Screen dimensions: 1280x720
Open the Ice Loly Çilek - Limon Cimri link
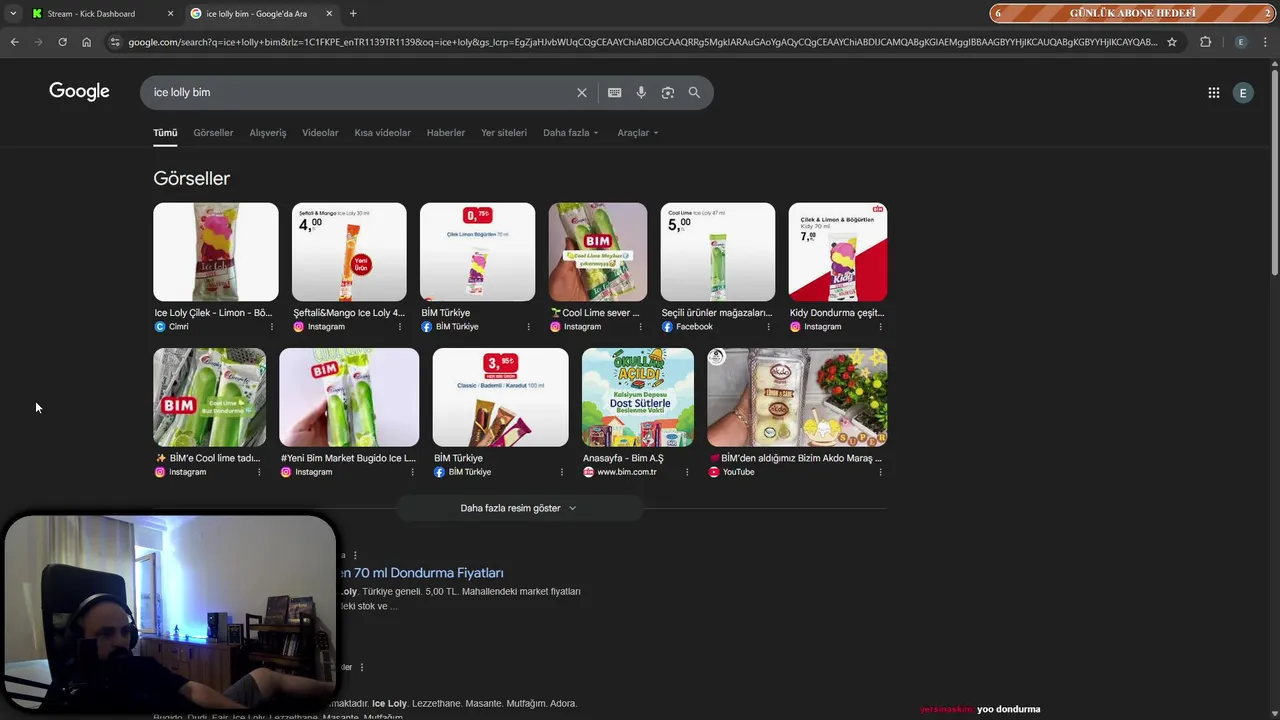tap(213, 313)
